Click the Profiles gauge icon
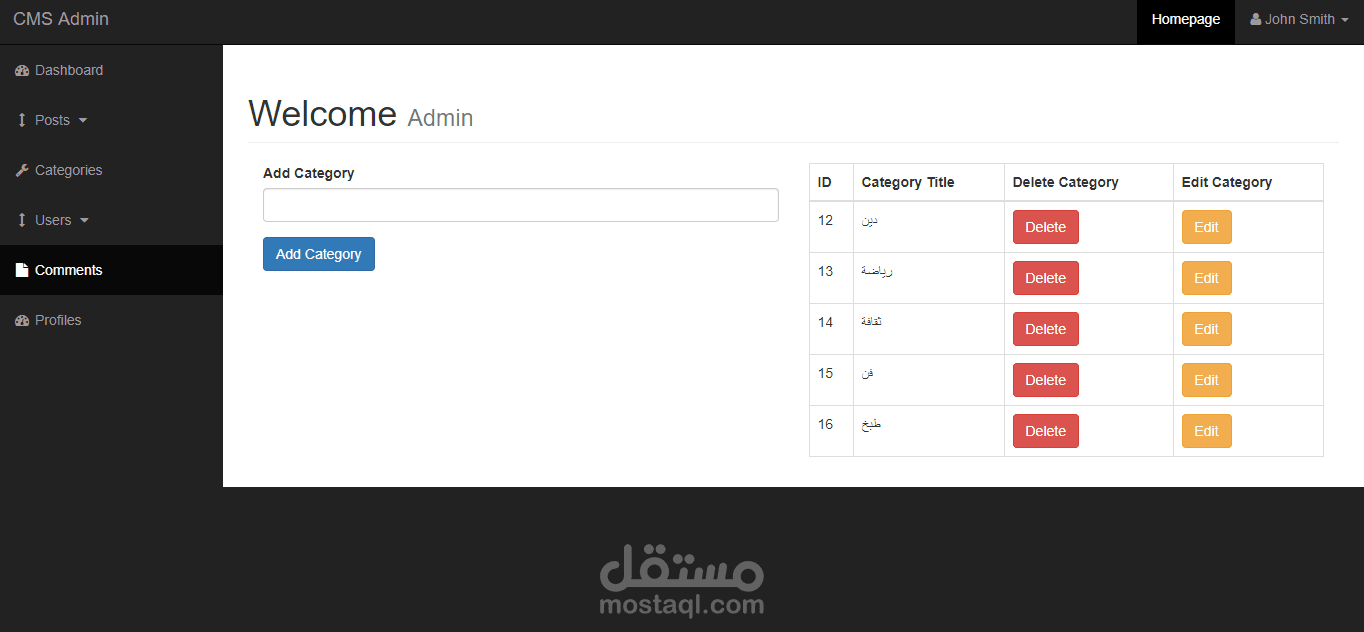This screenshot has width=1364, height=632. 22,321
